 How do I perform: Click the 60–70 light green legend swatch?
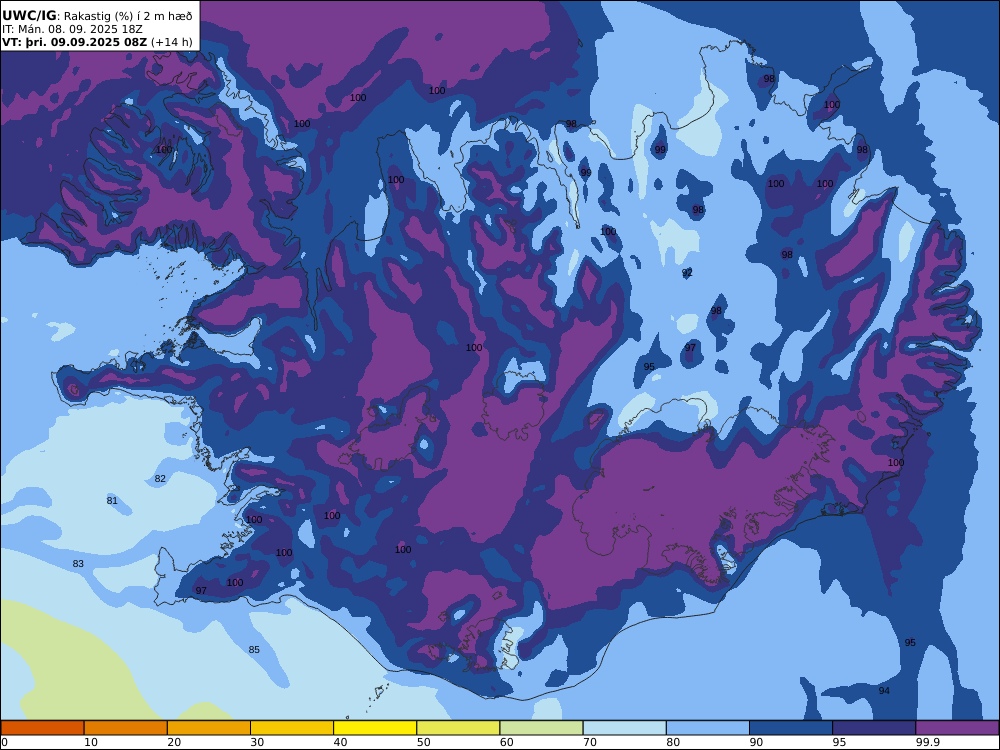coord(541,728)
